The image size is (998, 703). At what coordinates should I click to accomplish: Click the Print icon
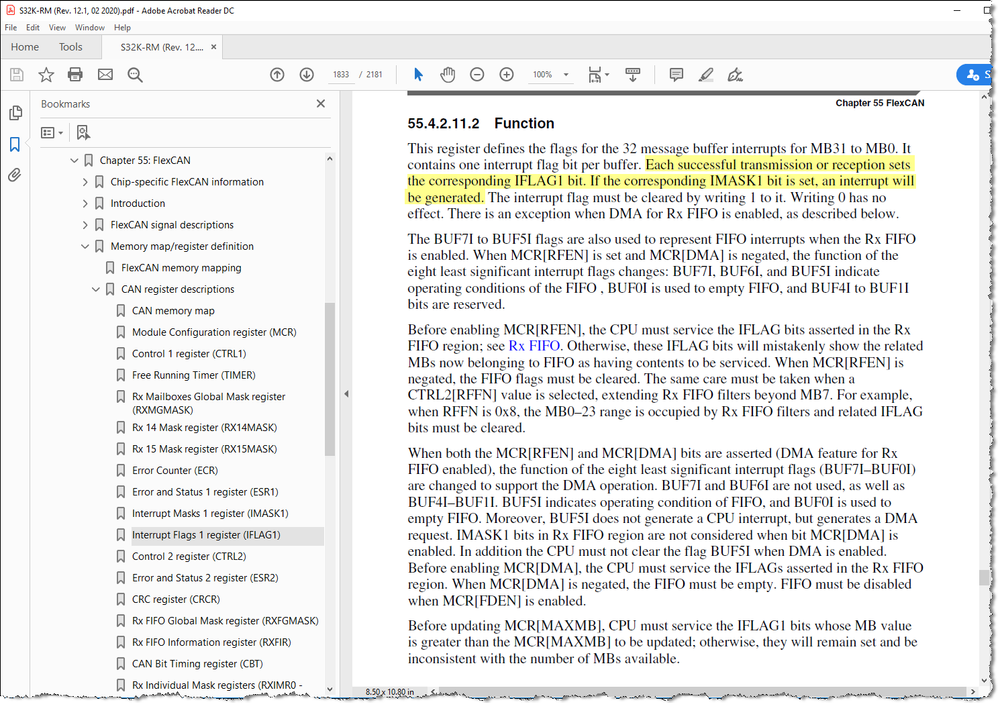(75, 74)
